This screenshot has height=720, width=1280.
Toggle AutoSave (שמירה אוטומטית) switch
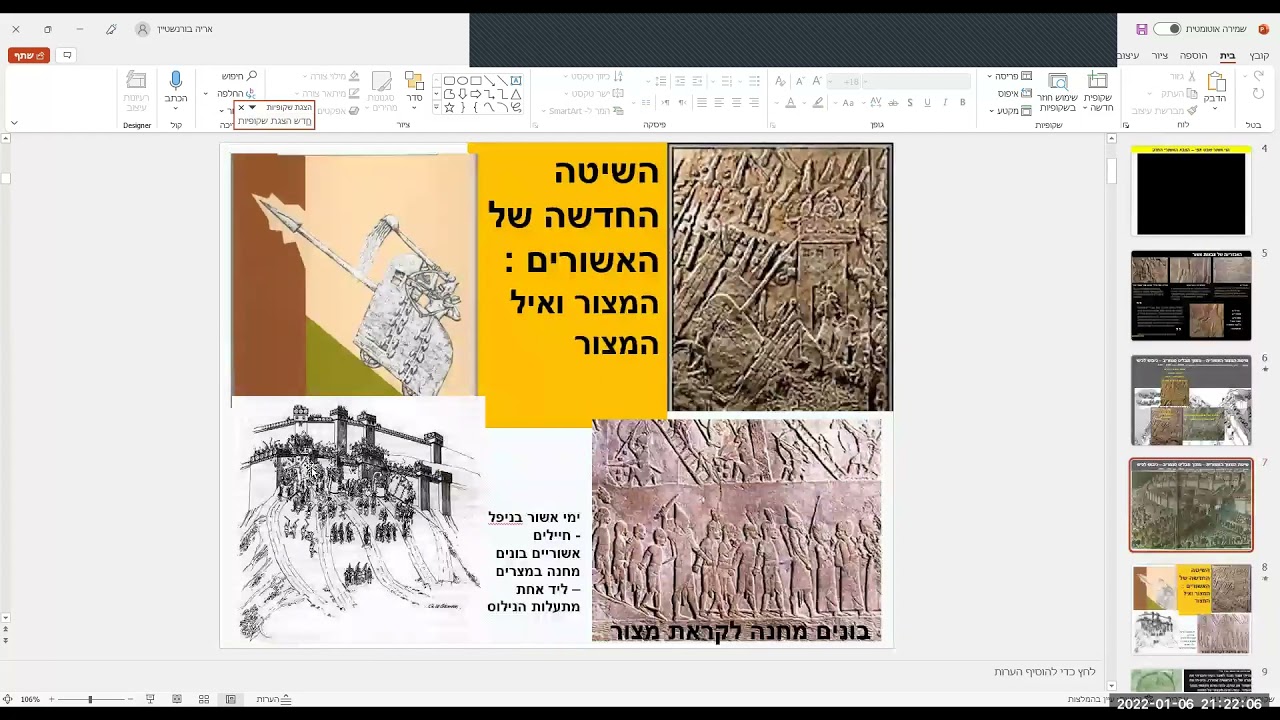pos(1168,29)
